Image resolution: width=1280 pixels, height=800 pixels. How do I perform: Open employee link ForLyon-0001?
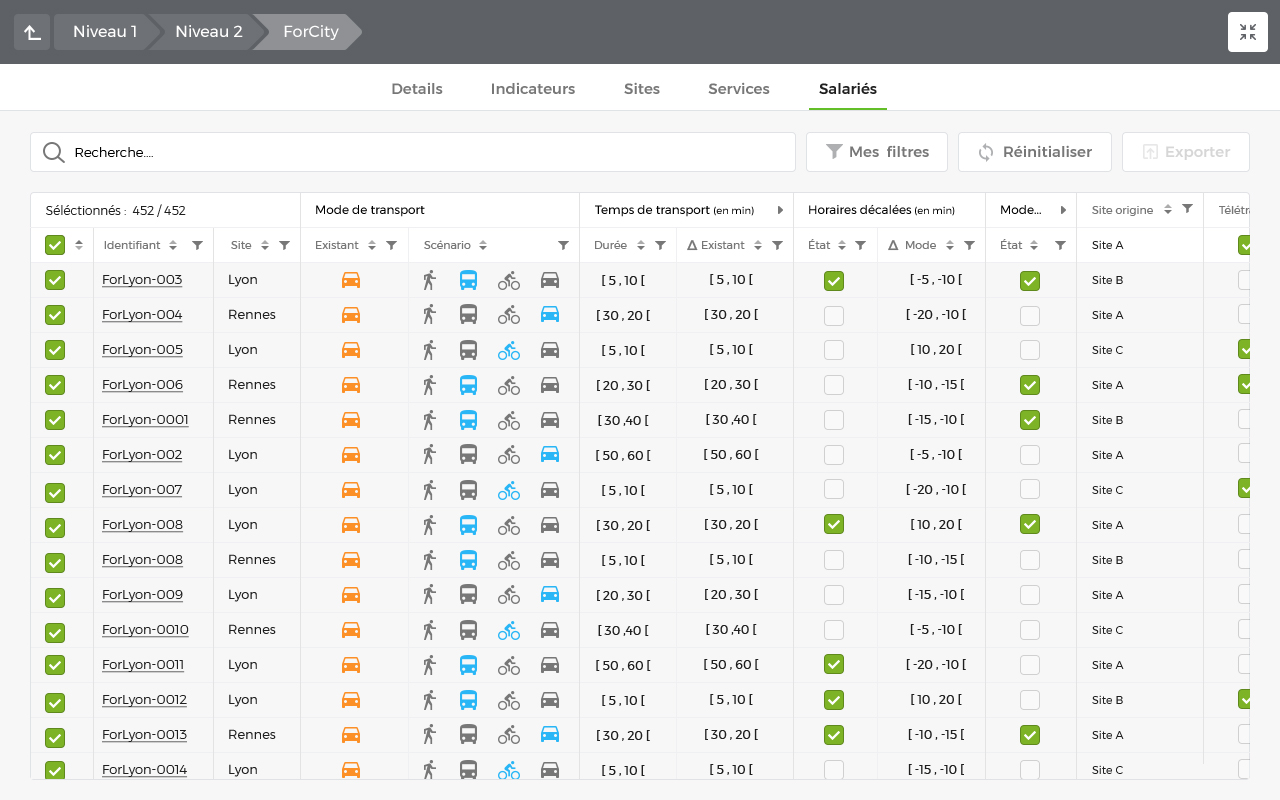145,420
